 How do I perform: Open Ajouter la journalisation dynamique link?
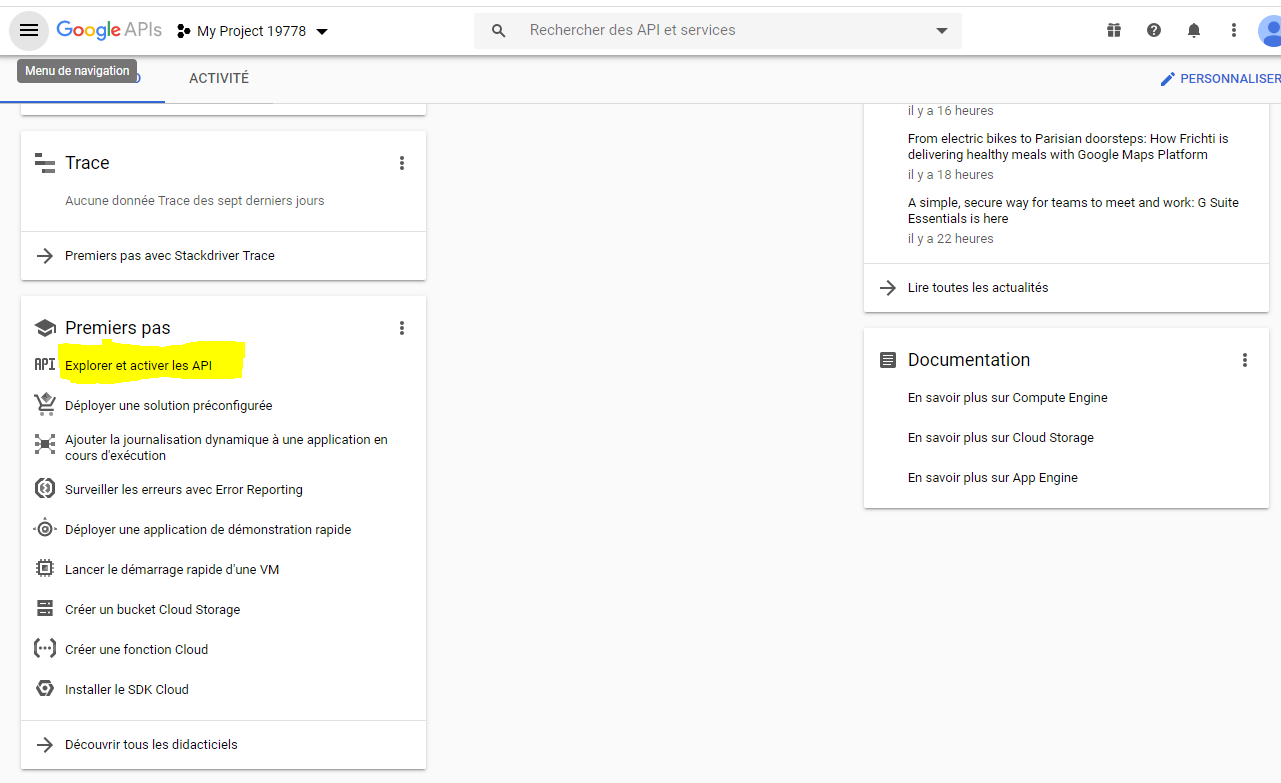226,448
